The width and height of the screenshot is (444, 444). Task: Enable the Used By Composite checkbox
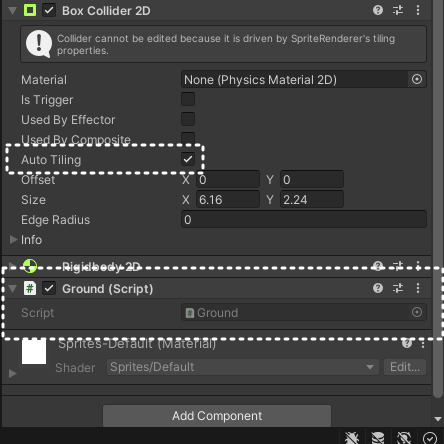click(x=188, y=139)
